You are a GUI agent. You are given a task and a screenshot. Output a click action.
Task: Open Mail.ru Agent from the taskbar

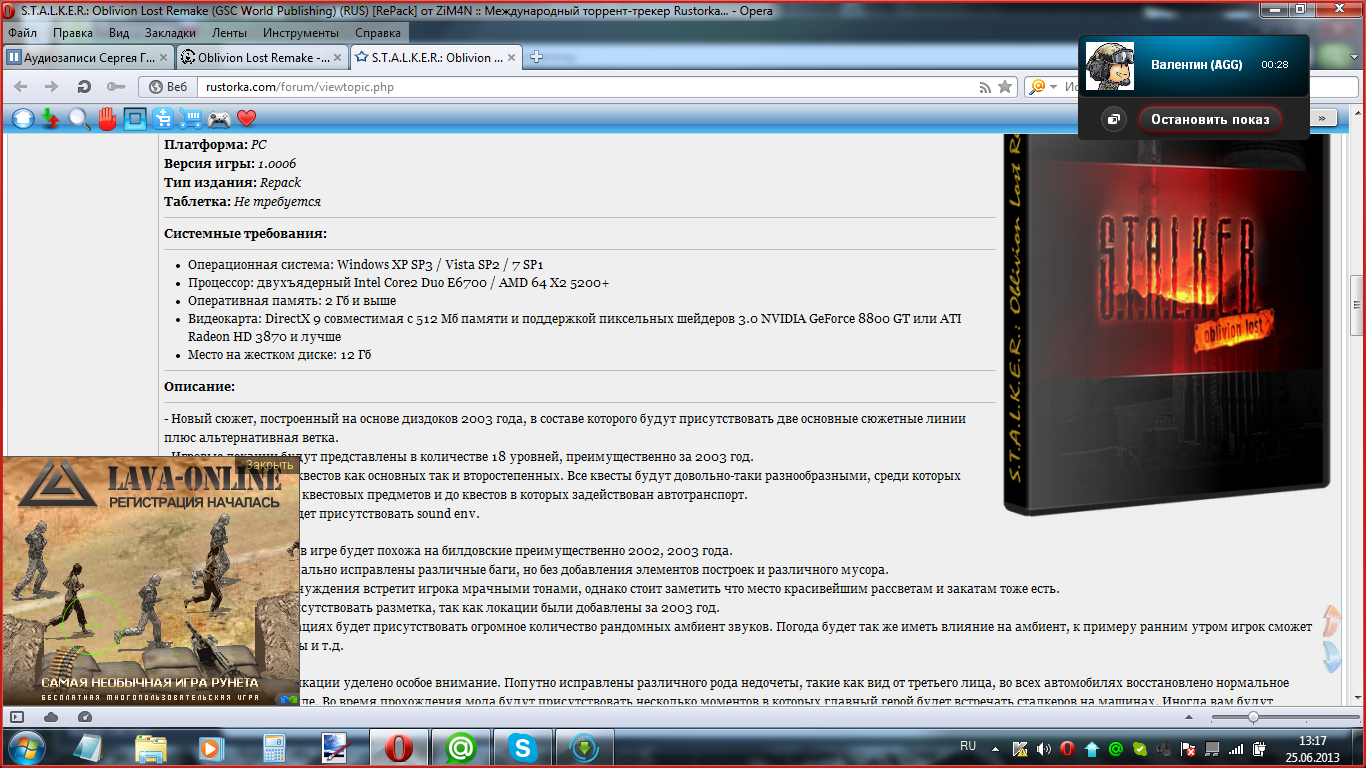(460, 747)
